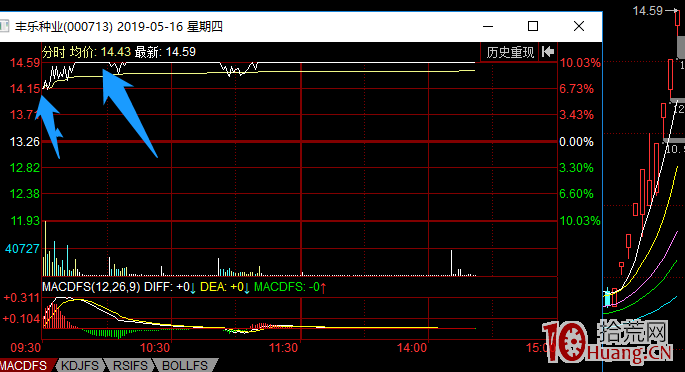Image resolution: width=685 pixels, height=372 pixels.
Task: Click the green 3.30% percentage label
Action: click(x=577, y=168)
